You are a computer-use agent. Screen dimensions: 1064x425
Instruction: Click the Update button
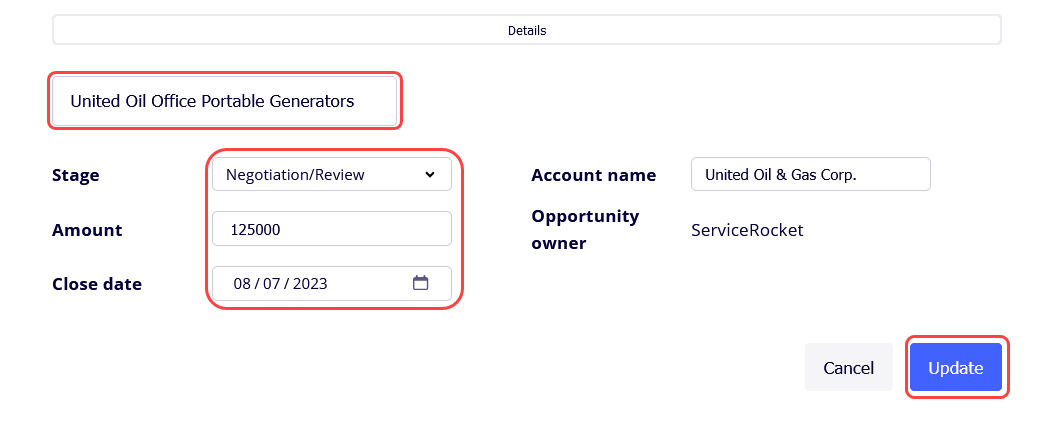955,367
